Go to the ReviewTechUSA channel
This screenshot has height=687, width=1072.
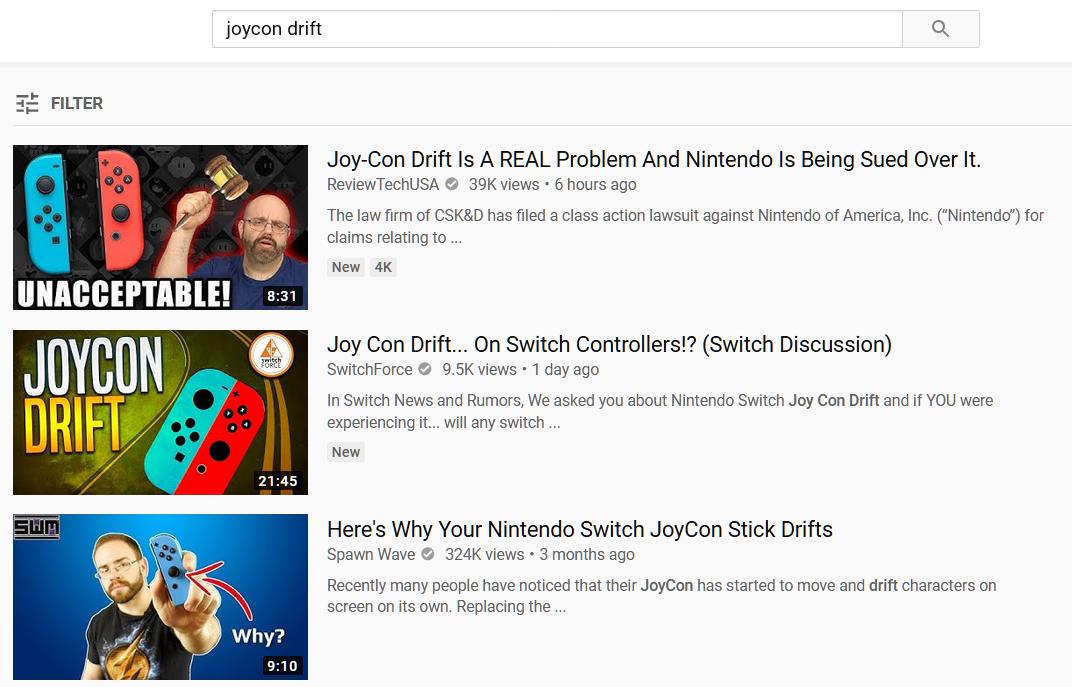pos(383,185)
